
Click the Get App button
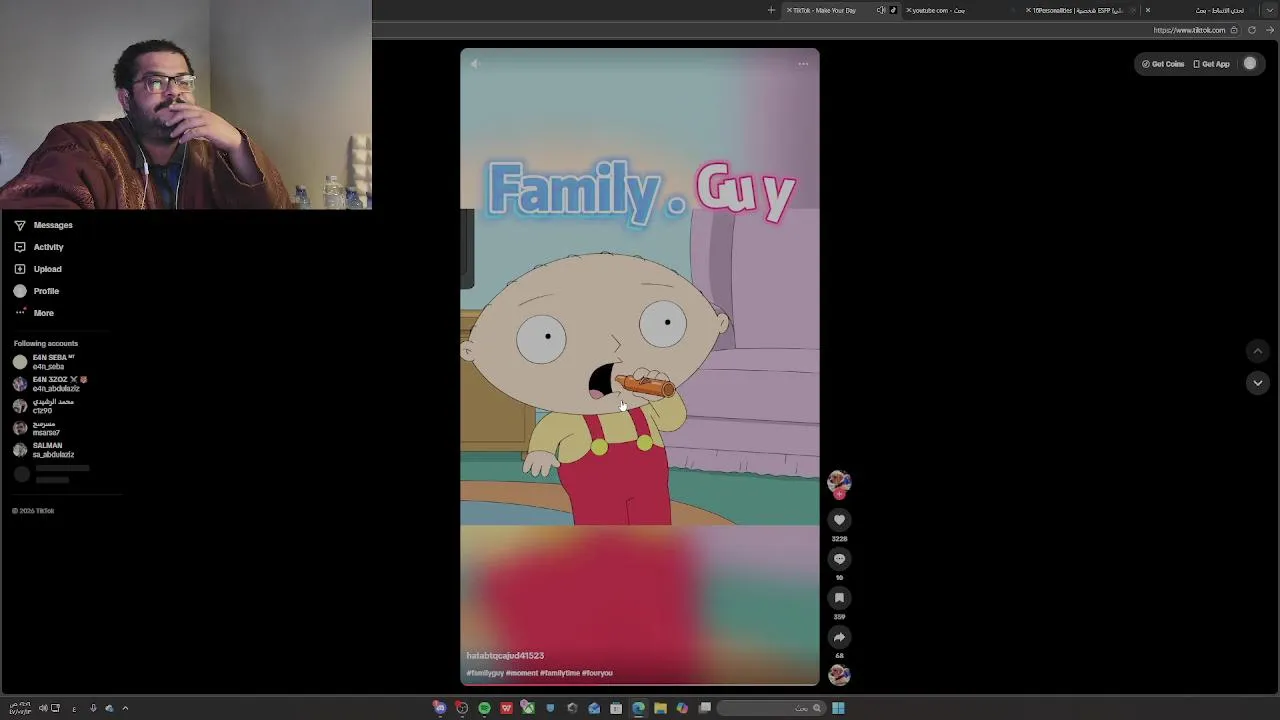pos(1211,64)
